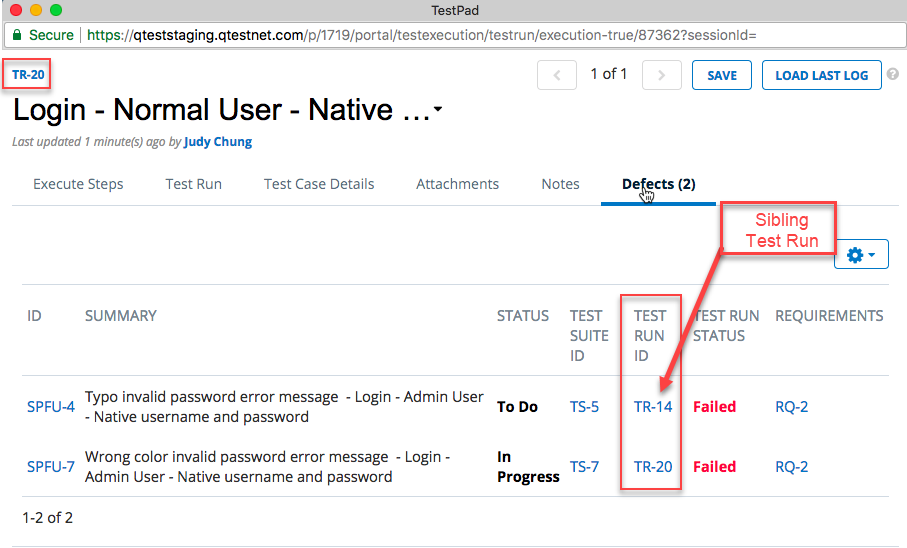Click the Secure padlock icon
907x548 pixels.
17,35
